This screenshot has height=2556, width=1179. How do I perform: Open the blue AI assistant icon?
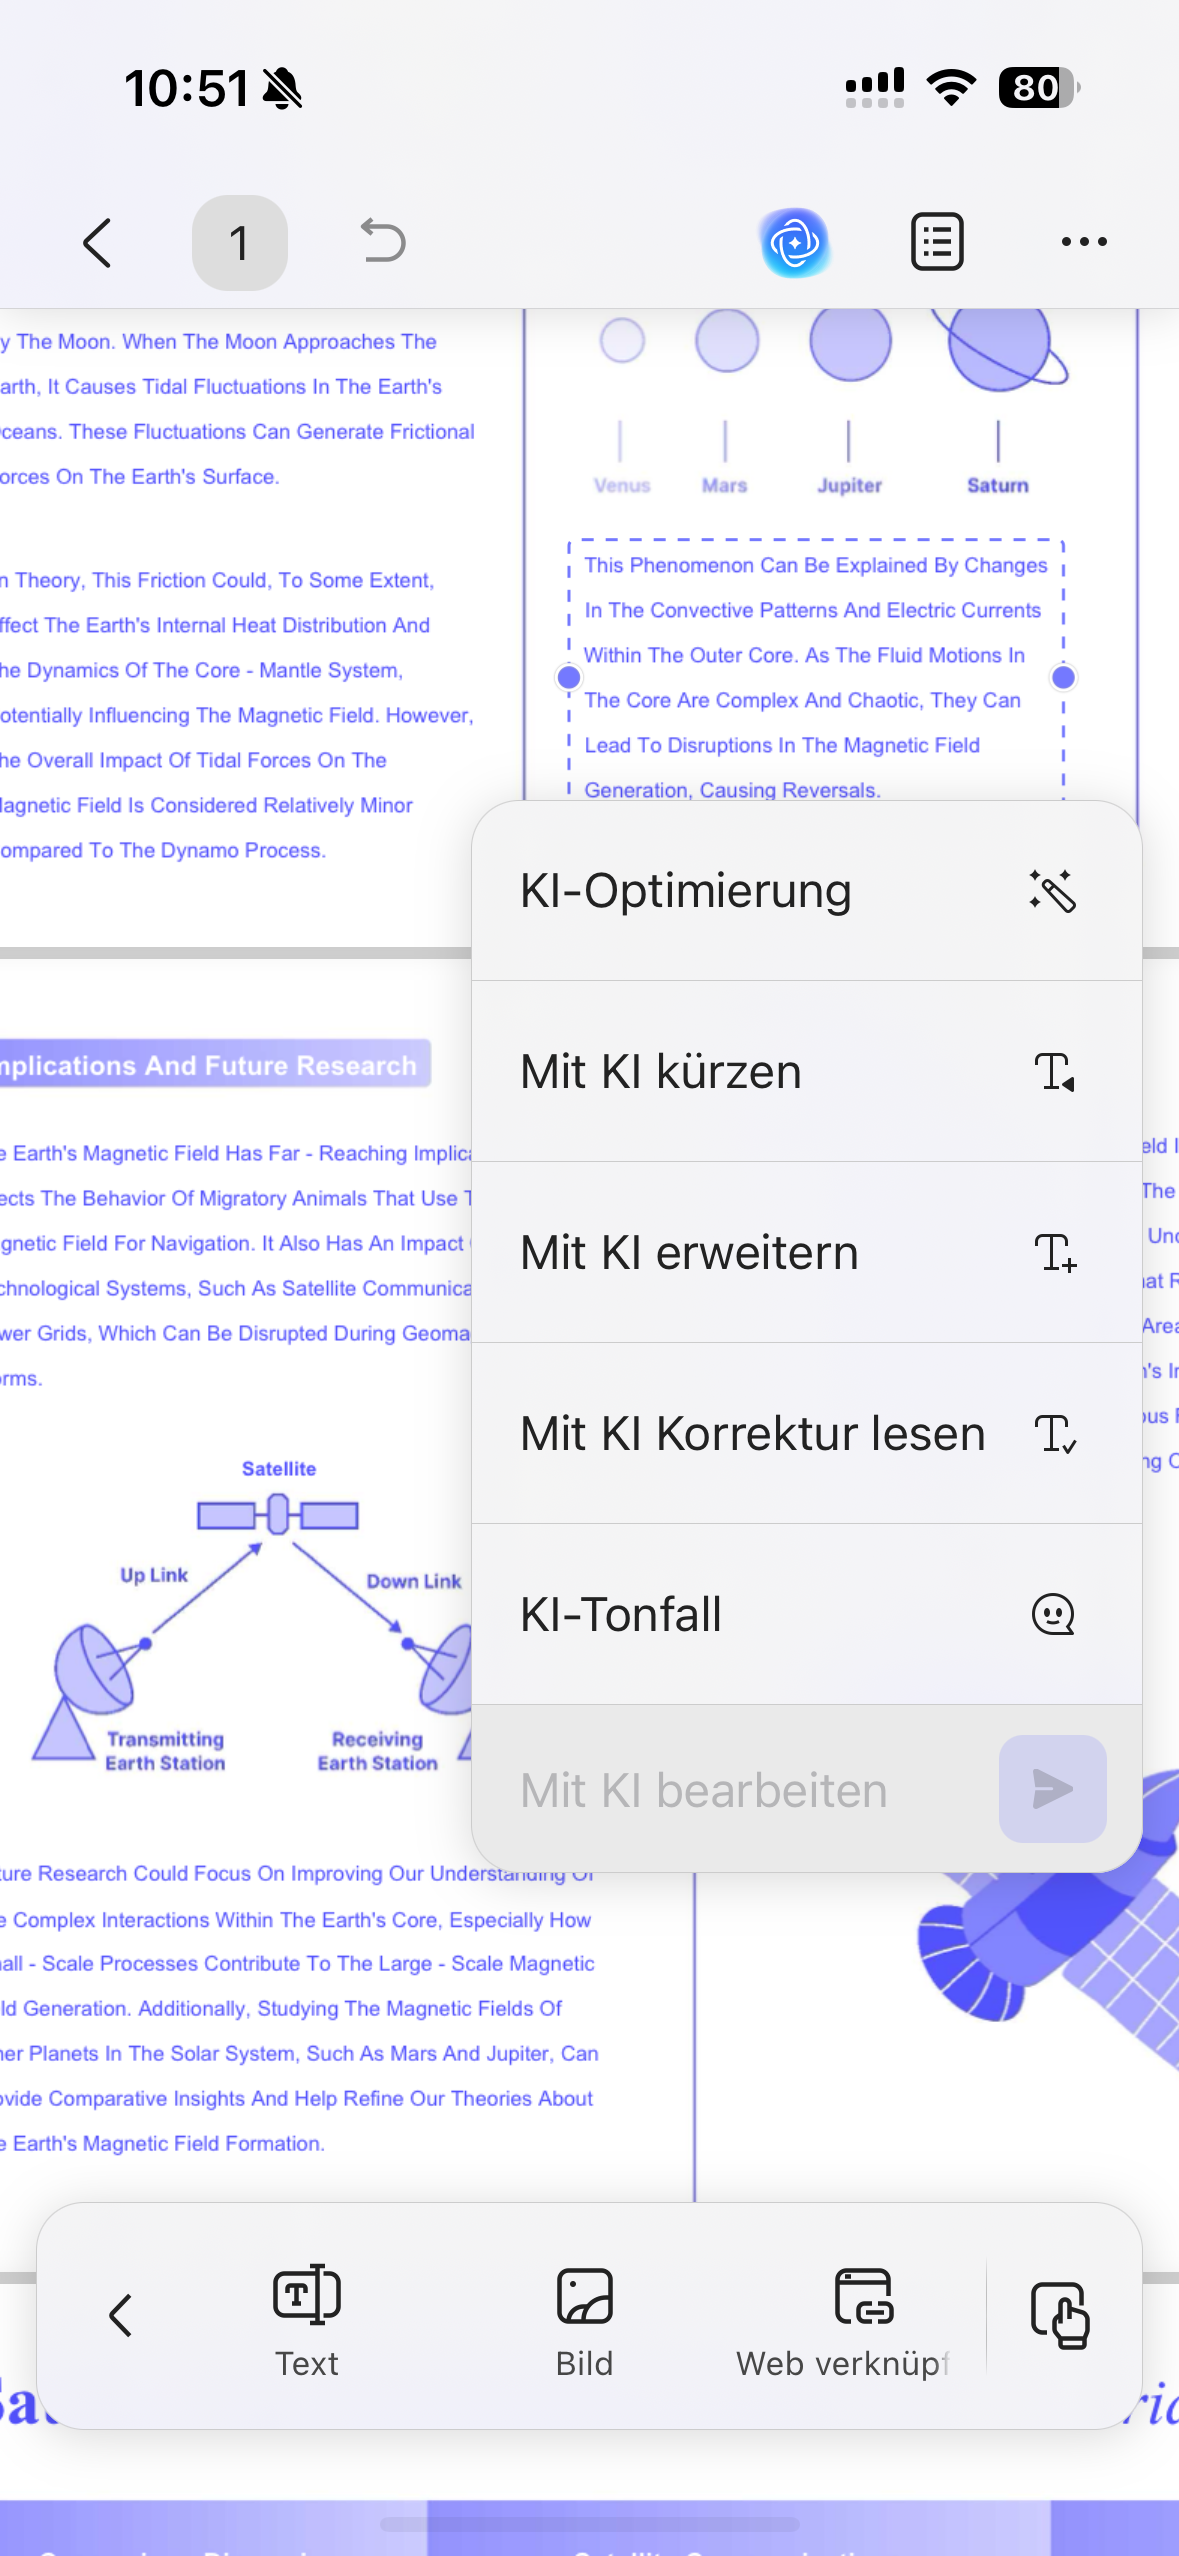(x=795, y=242)
